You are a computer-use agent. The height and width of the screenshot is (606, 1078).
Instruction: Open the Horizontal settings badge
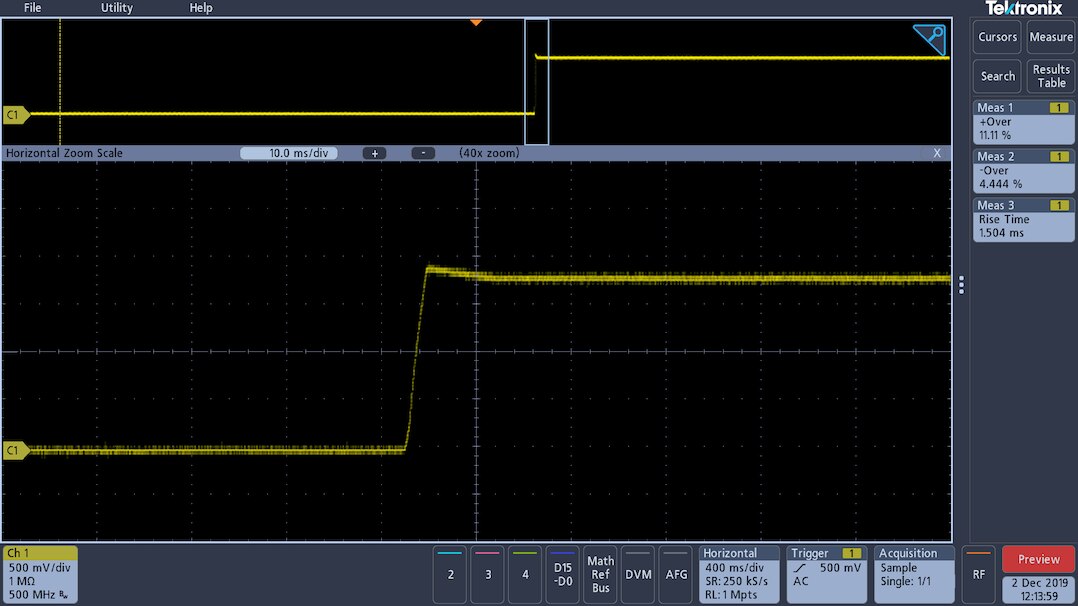[x=739, y=574]
